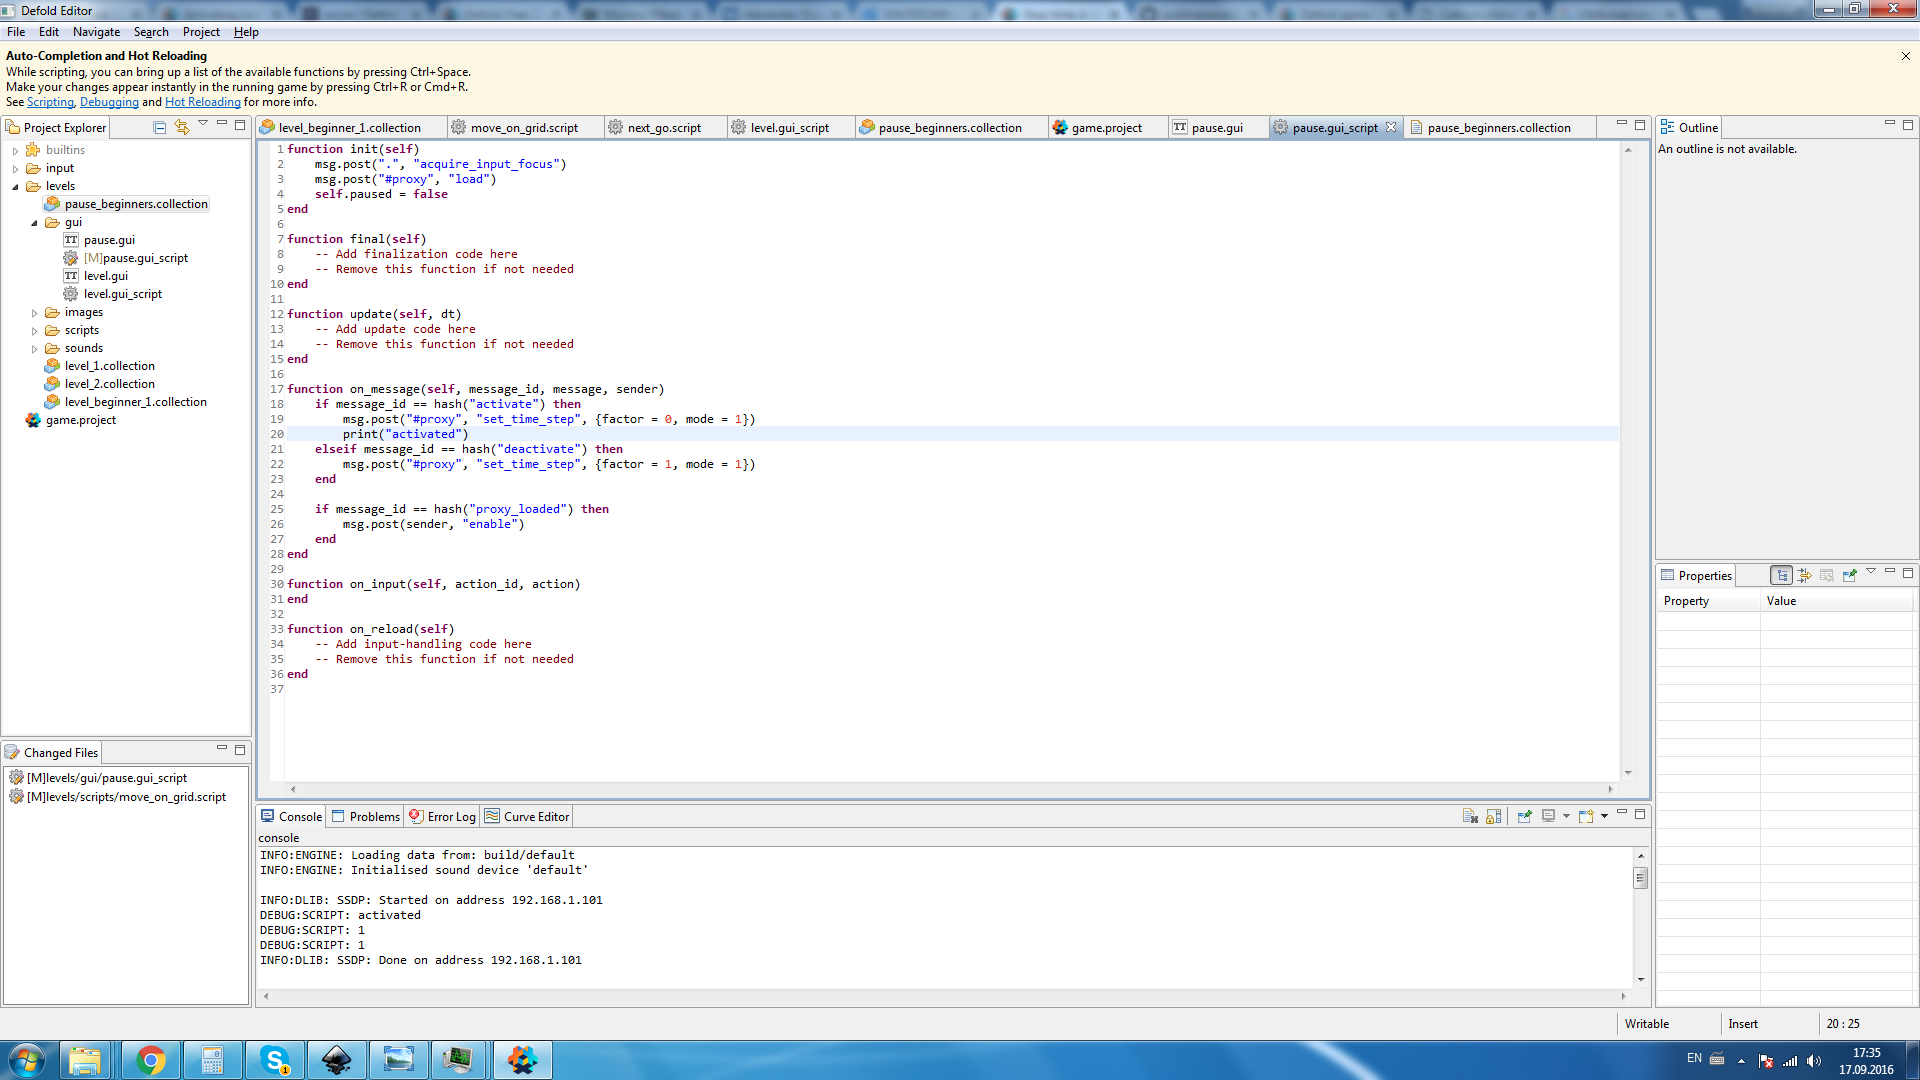Viewport: 1920px width, 1080px height.
Task: Open the Help menu
Action: (246, 32)
